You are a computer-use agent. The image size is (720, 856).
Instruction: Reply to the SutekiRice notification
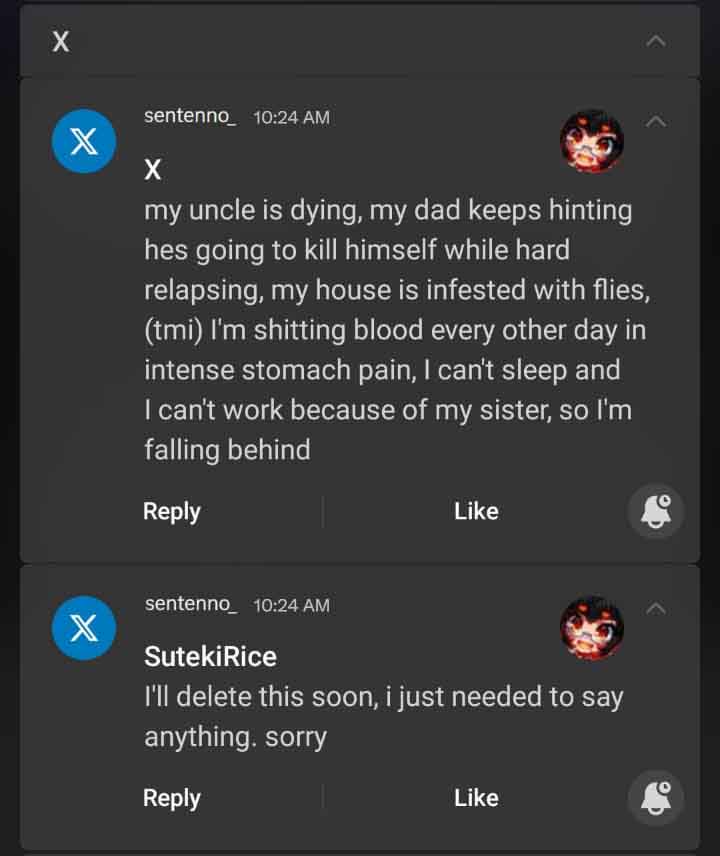click(172, 798)
